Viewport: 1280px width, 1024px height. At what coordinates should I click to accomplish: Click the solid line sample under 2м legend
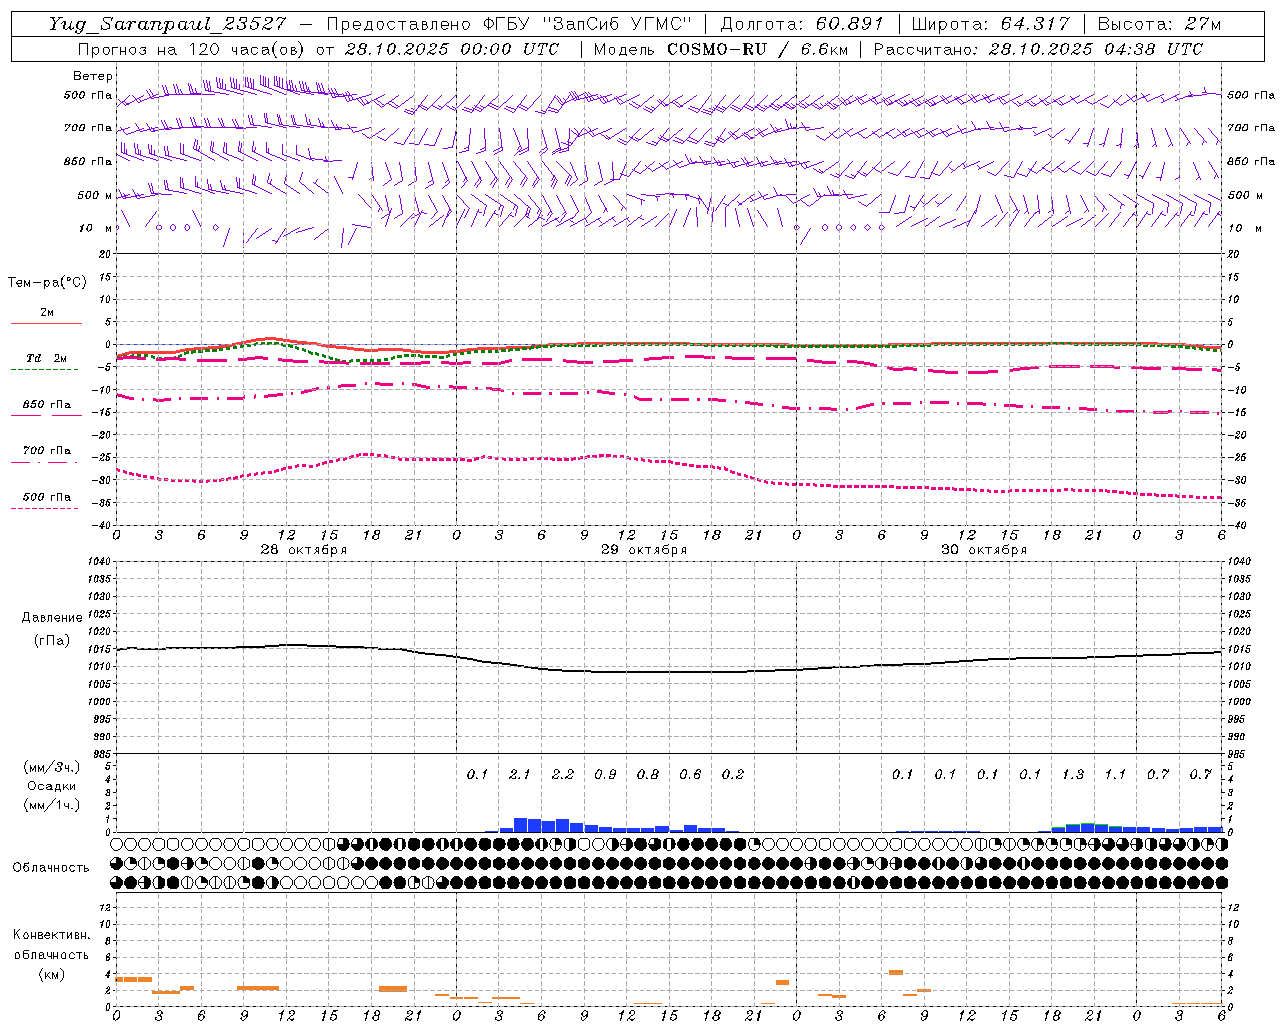tap(46, 323)
